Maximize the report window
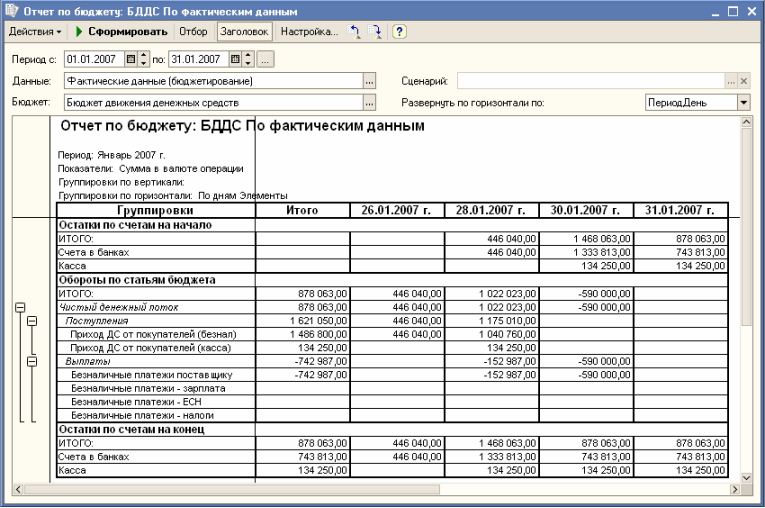 pos(733,11)
